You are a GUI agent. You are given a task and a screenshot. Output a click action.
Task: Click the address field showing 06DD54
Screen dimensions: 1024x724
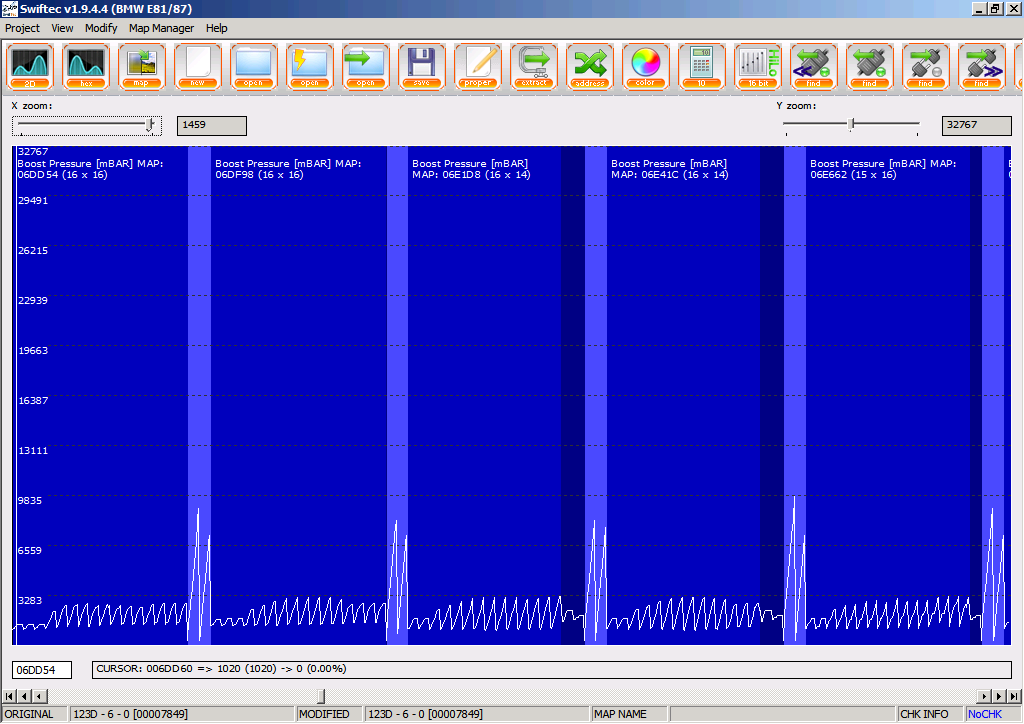(x=42, y=670)
